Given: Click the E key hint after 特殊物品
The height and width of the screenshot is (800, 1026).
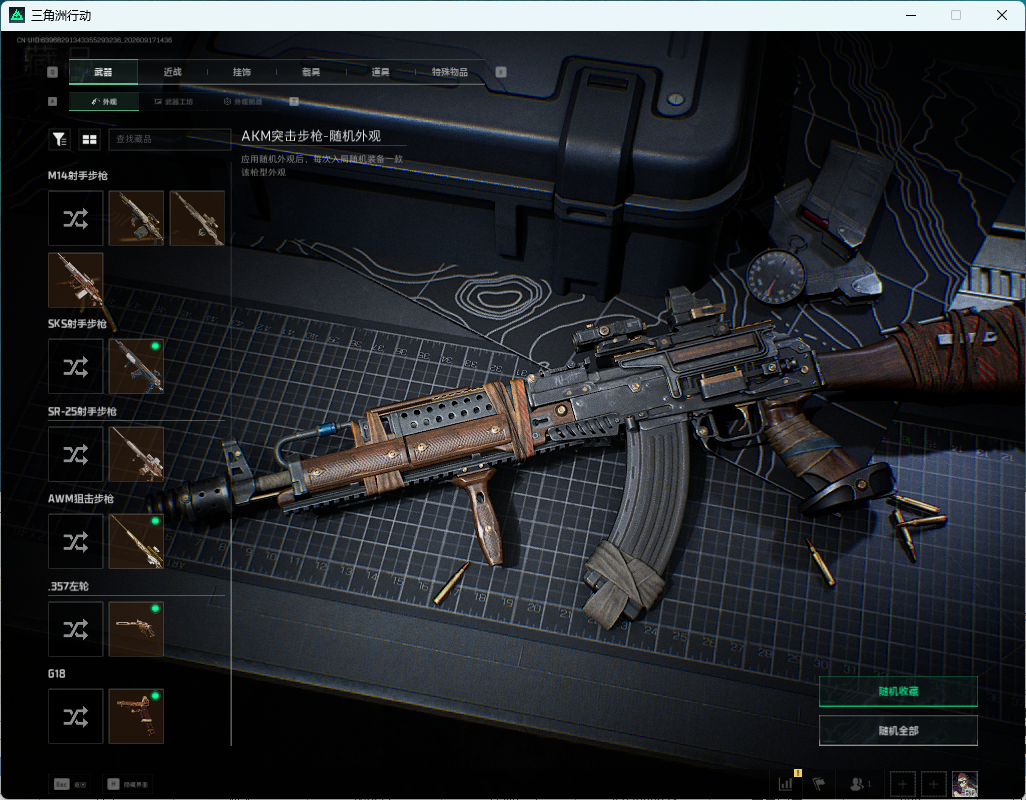Looking at the screenshot, I should (x=501, y=72).
